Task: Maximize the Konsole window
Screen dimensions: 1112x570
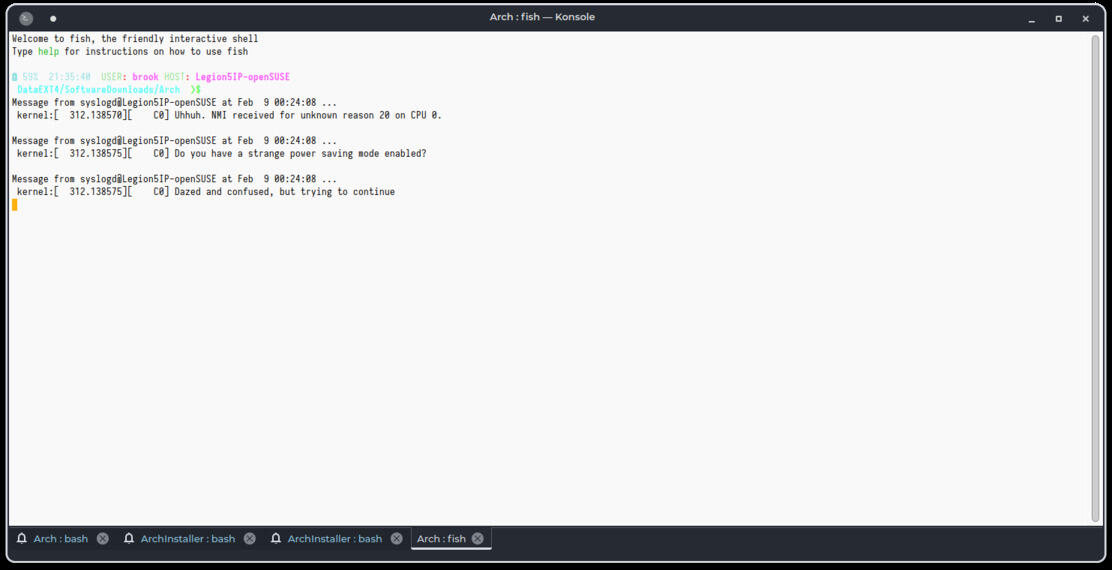Action: tap(1059, 19)
